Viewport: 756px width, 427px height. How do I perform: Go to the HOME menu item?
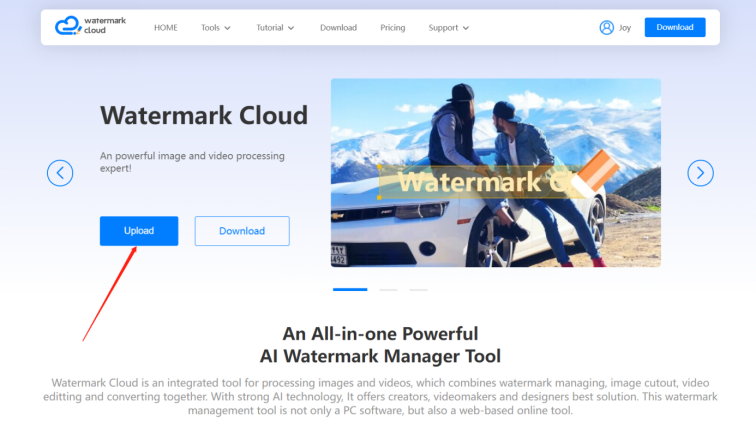tap(165, 28)
